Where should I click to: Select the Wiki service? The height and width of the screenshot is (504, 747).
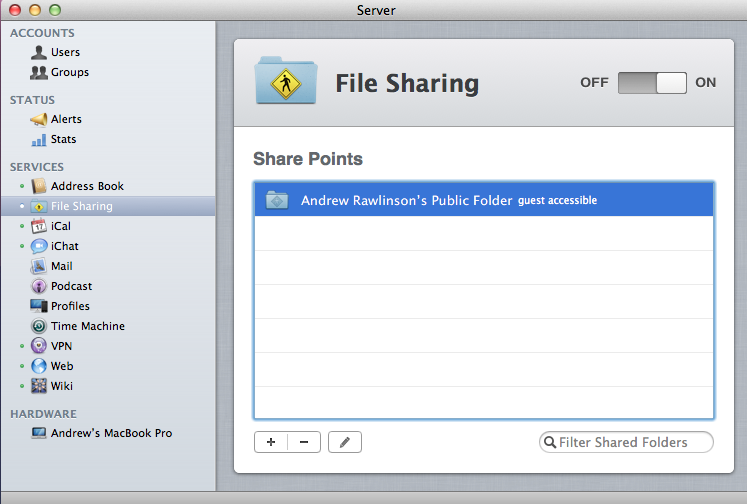(x=62, y=386)
